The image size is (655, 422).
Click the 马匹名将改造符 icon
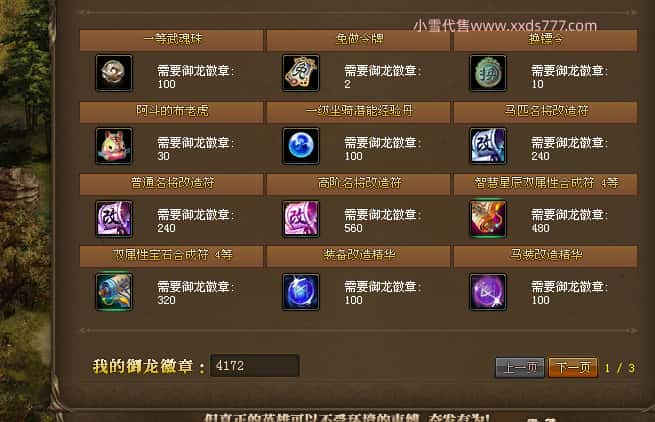pos(488,146)
